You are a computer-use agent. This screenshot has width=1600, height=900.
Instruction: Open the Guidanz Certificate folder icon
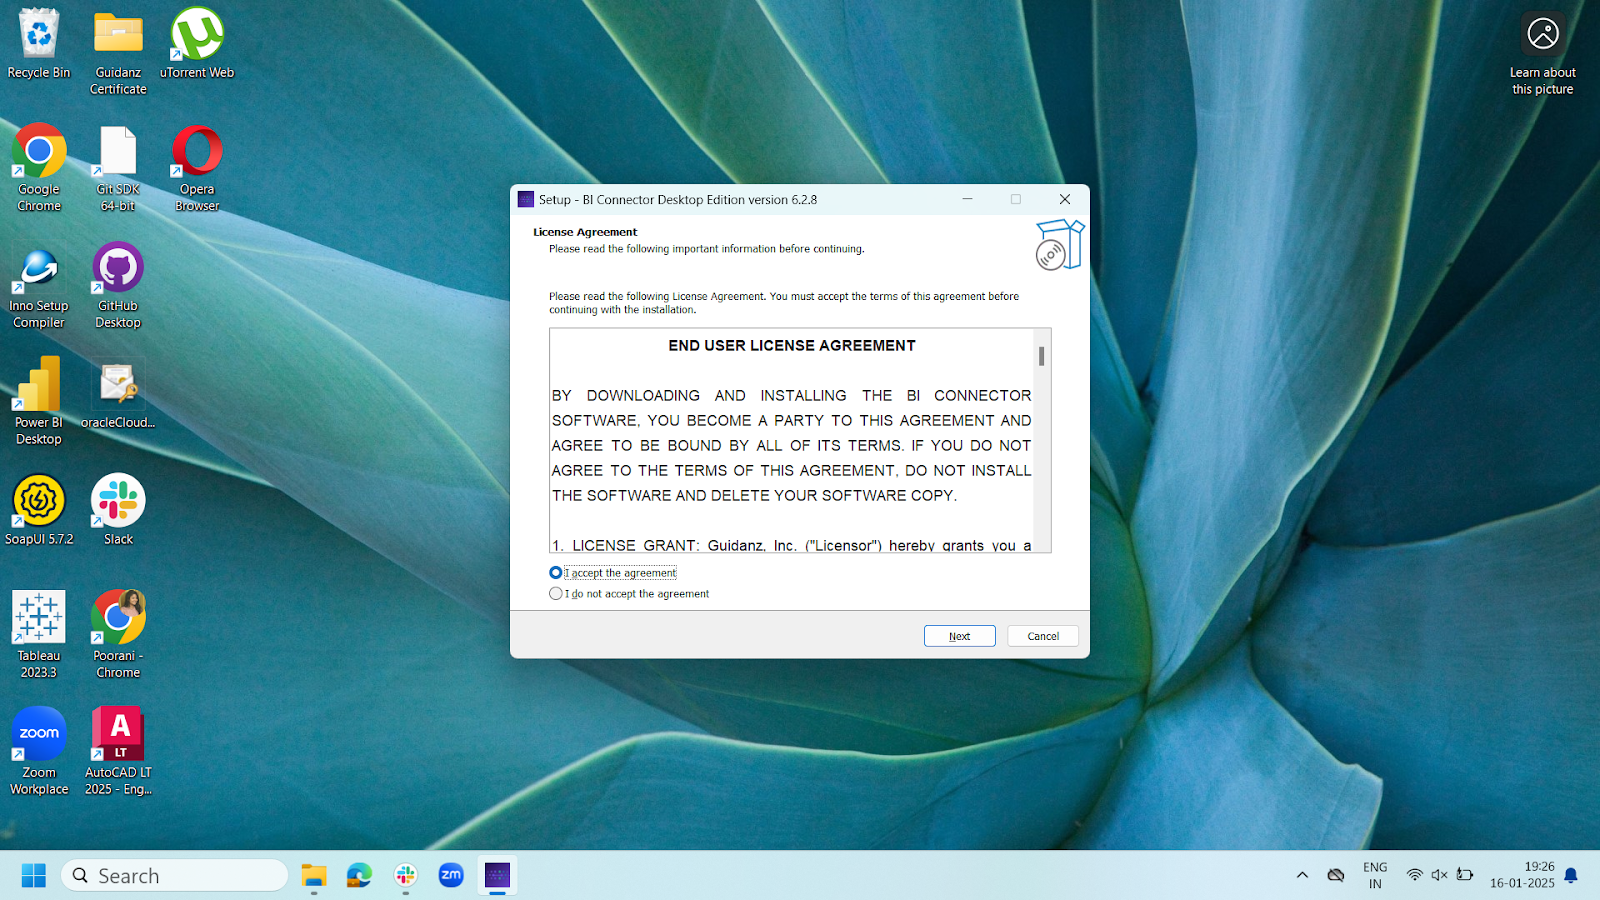coord(118,52)
